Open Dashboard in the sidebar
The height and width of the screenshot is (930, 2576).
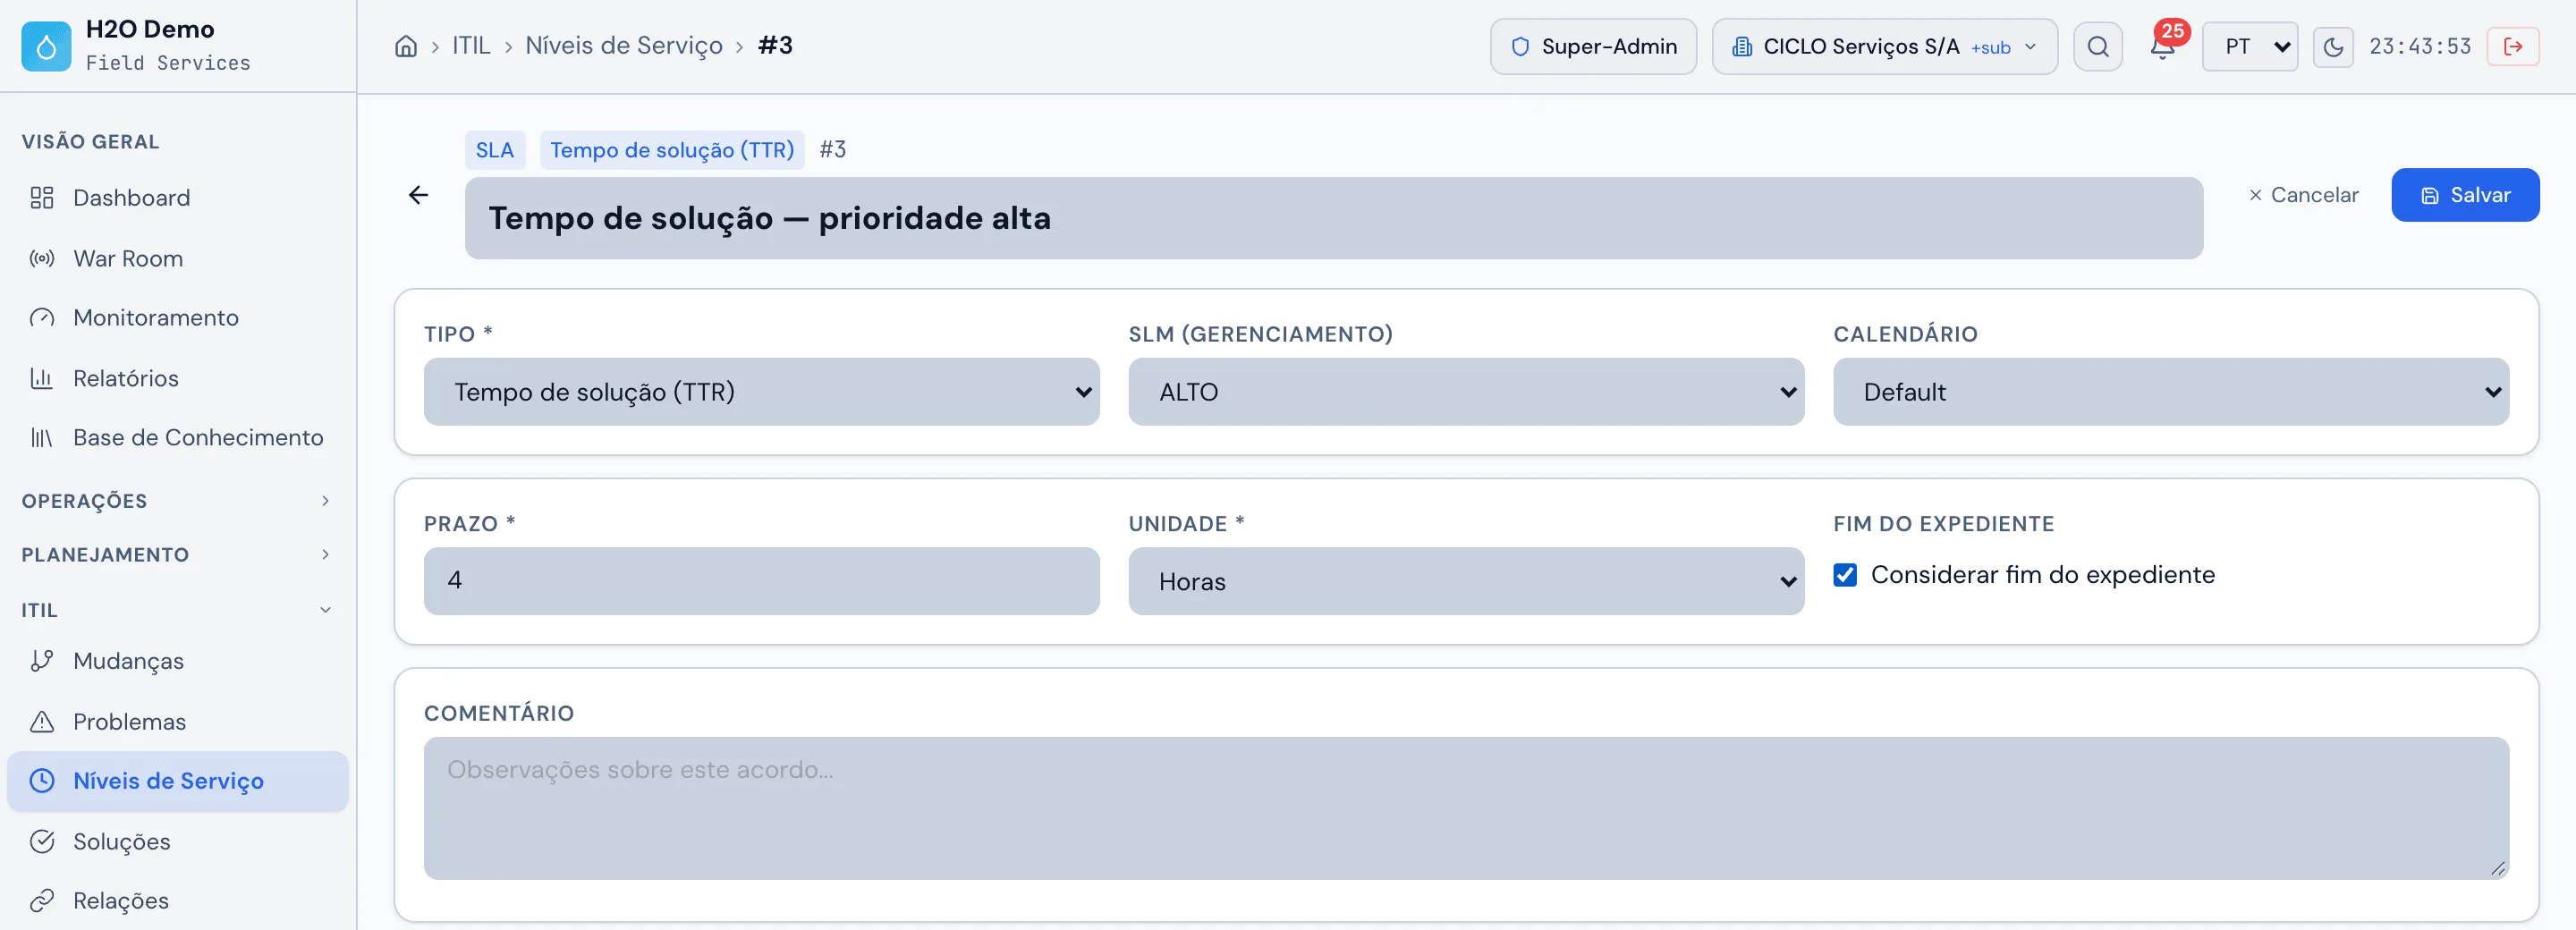click(x=178, y=198)
